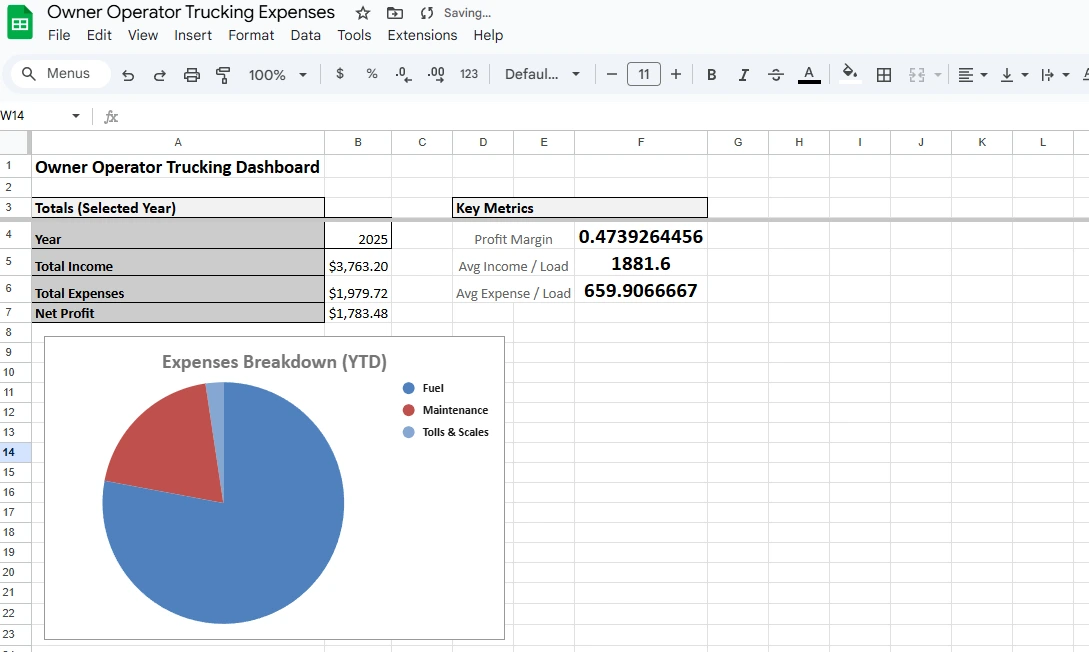1089x652 pixels.
Task: Click the Paint format tool
Action: [x=222, y=74]
